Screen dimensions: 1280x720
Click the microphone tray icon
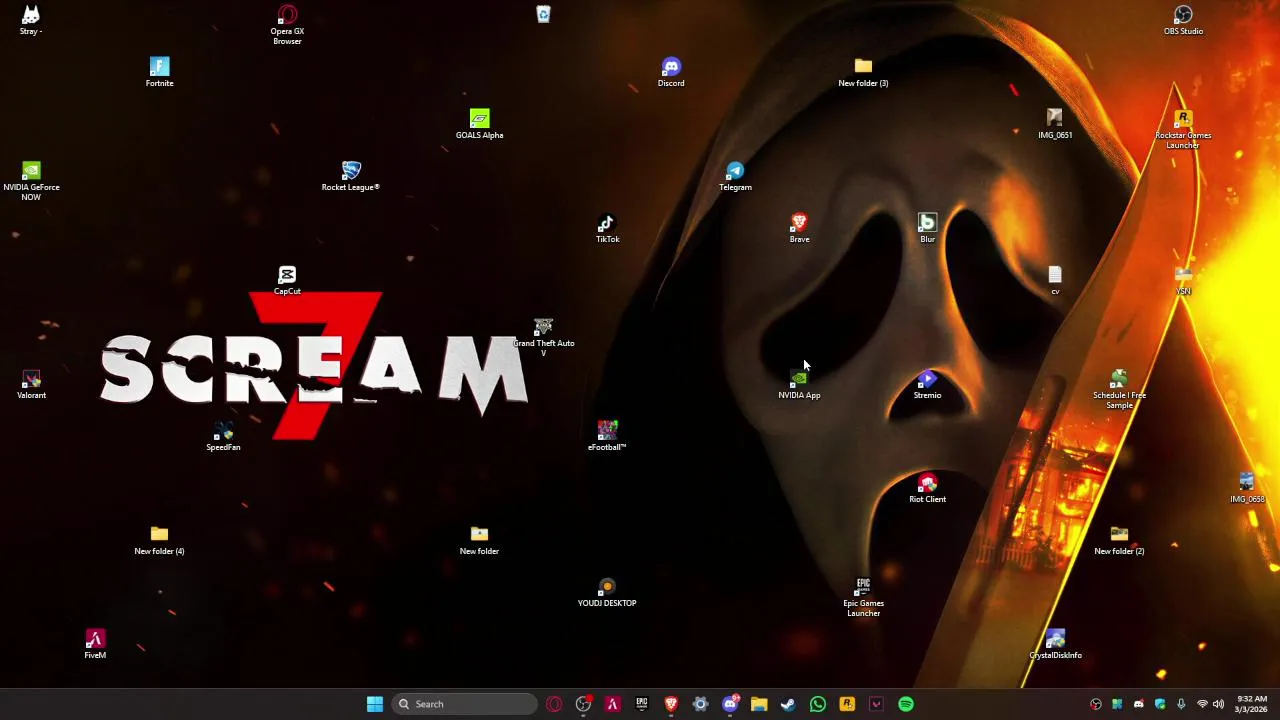(1181, 704)
